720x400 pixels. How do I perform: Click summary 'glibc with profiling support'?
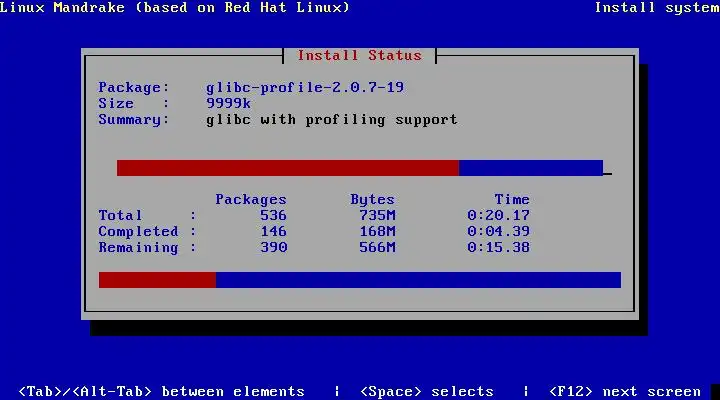point(332,119)
